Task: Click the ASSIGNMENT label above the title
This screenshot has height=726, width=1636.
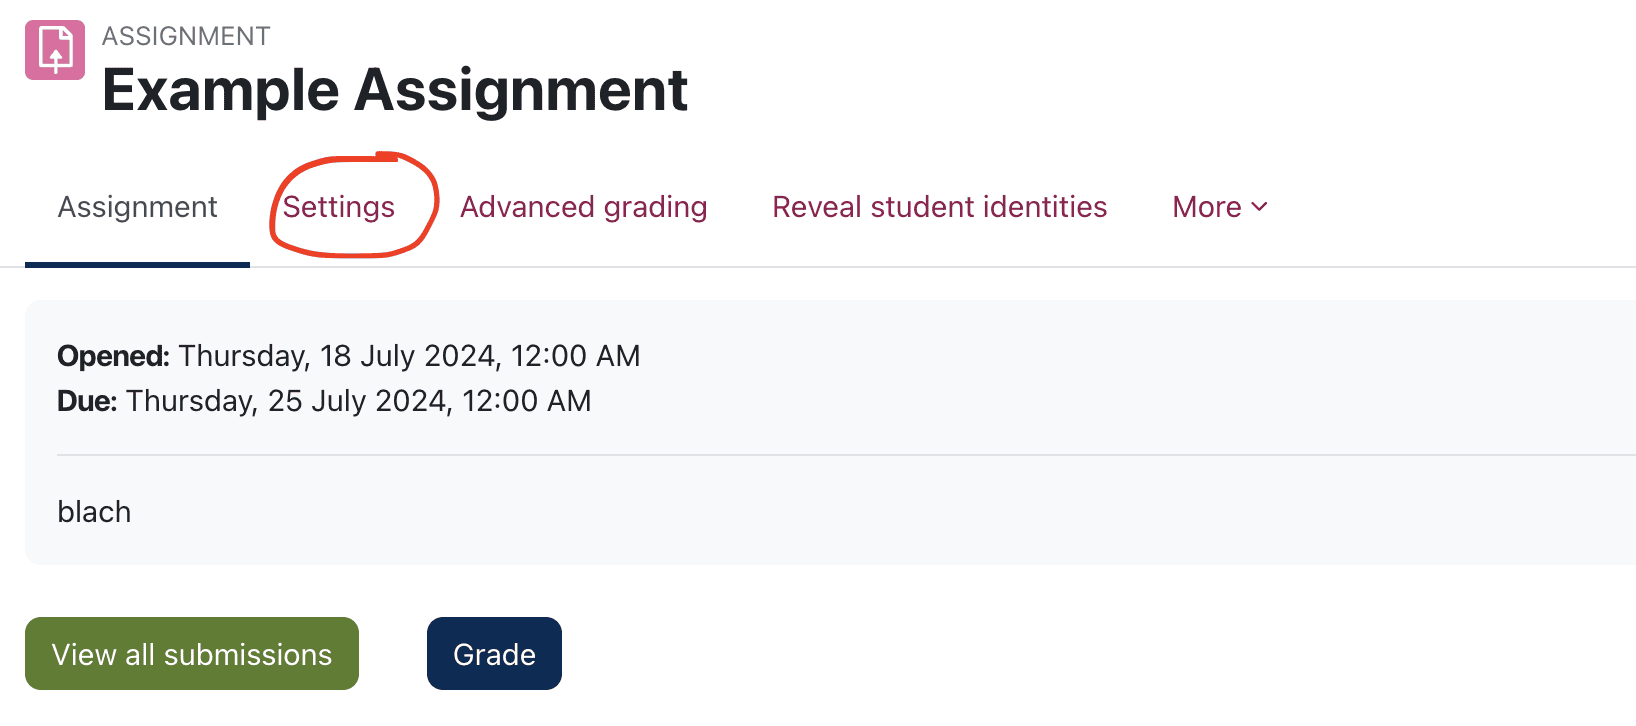Action: tap(186, 35)
